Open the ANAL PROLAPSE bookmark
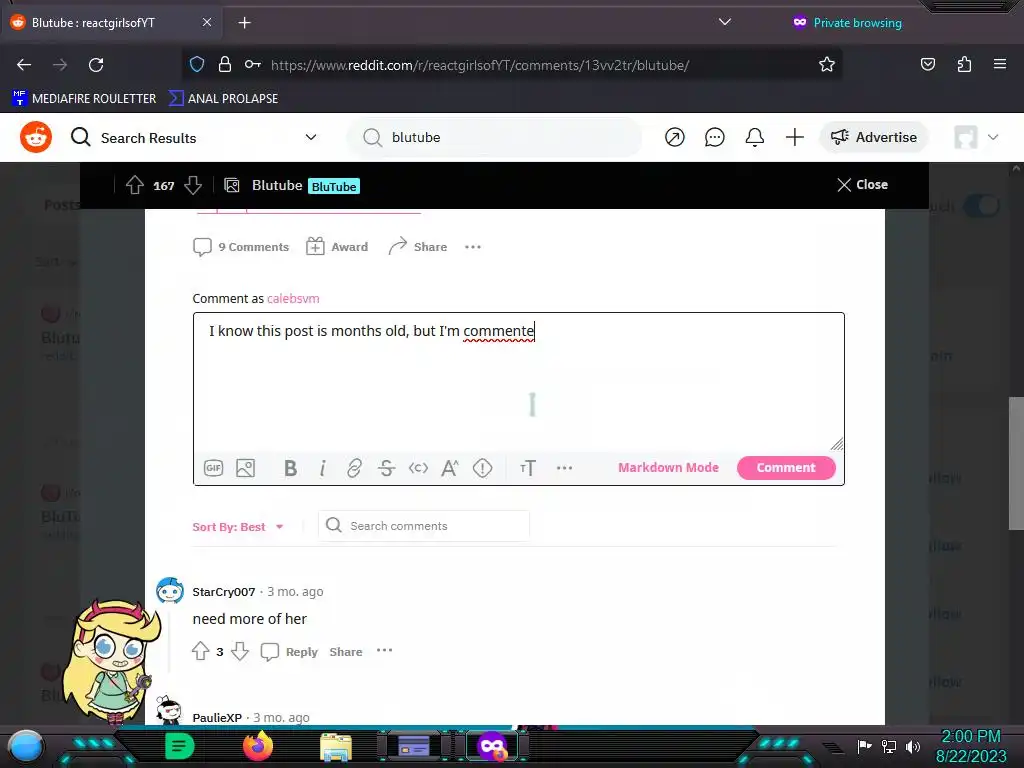 coord(223,99)
